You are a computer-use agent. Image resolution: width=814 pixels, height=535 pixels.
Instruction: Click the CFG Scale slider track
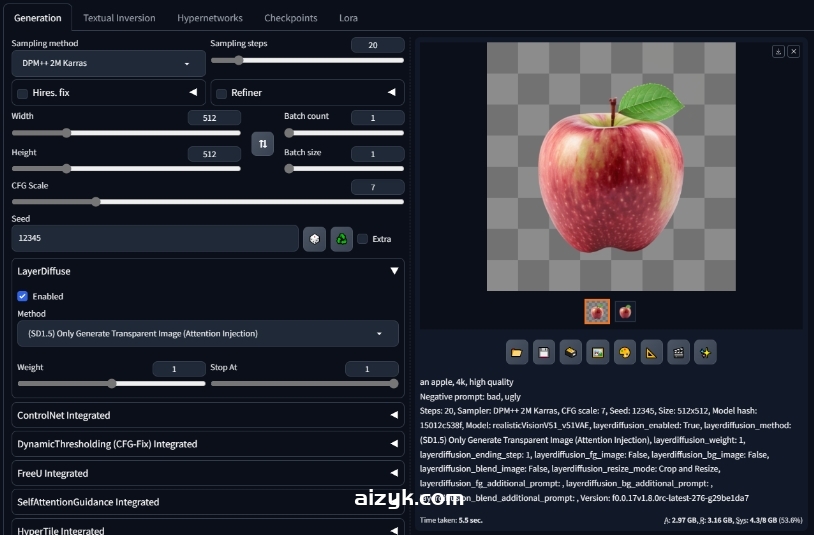coord(207,202)
